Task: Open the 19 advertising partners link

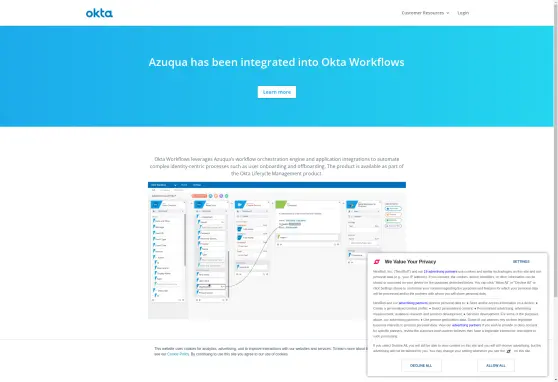Action: (x=440, y=271)
